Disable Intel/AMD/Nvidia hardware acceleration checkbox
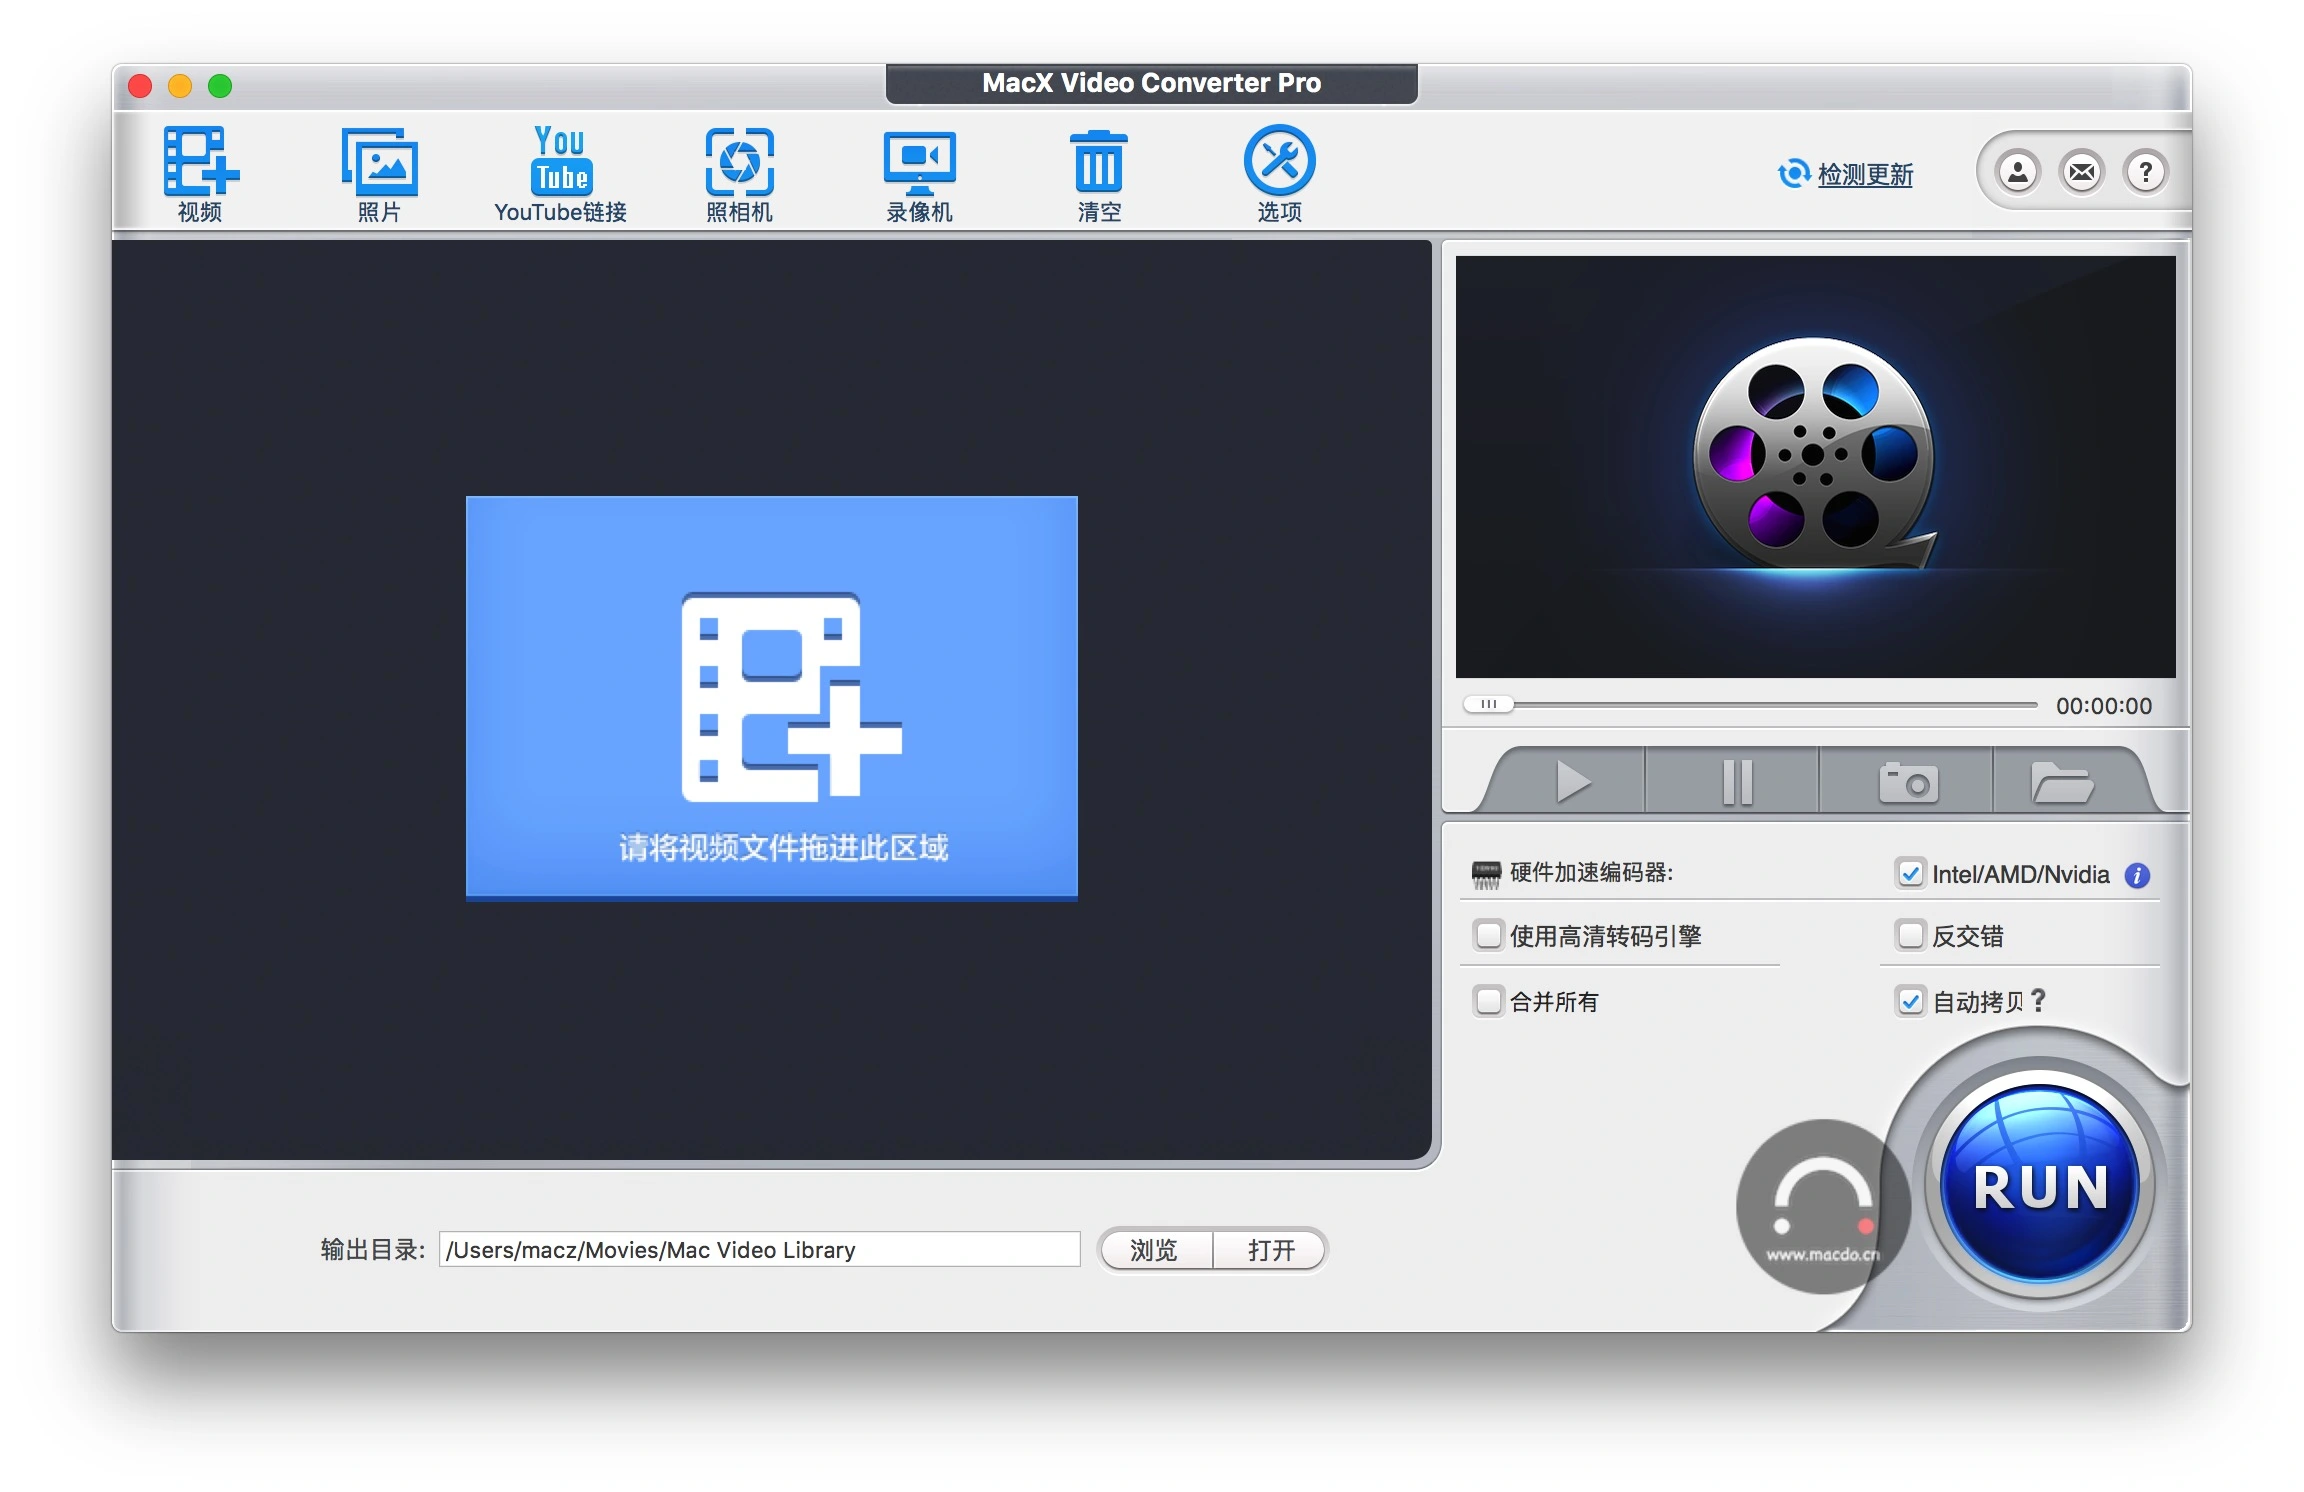Image resolution: width=2304 pixels, height=1492 pixels. (x=1910, y=874)
